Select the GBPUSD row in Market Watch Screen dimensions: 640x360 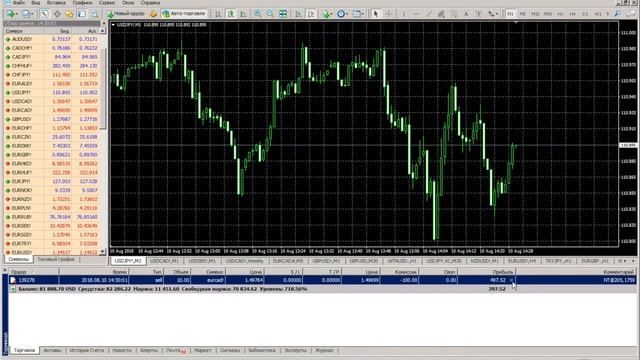point(51,119)
